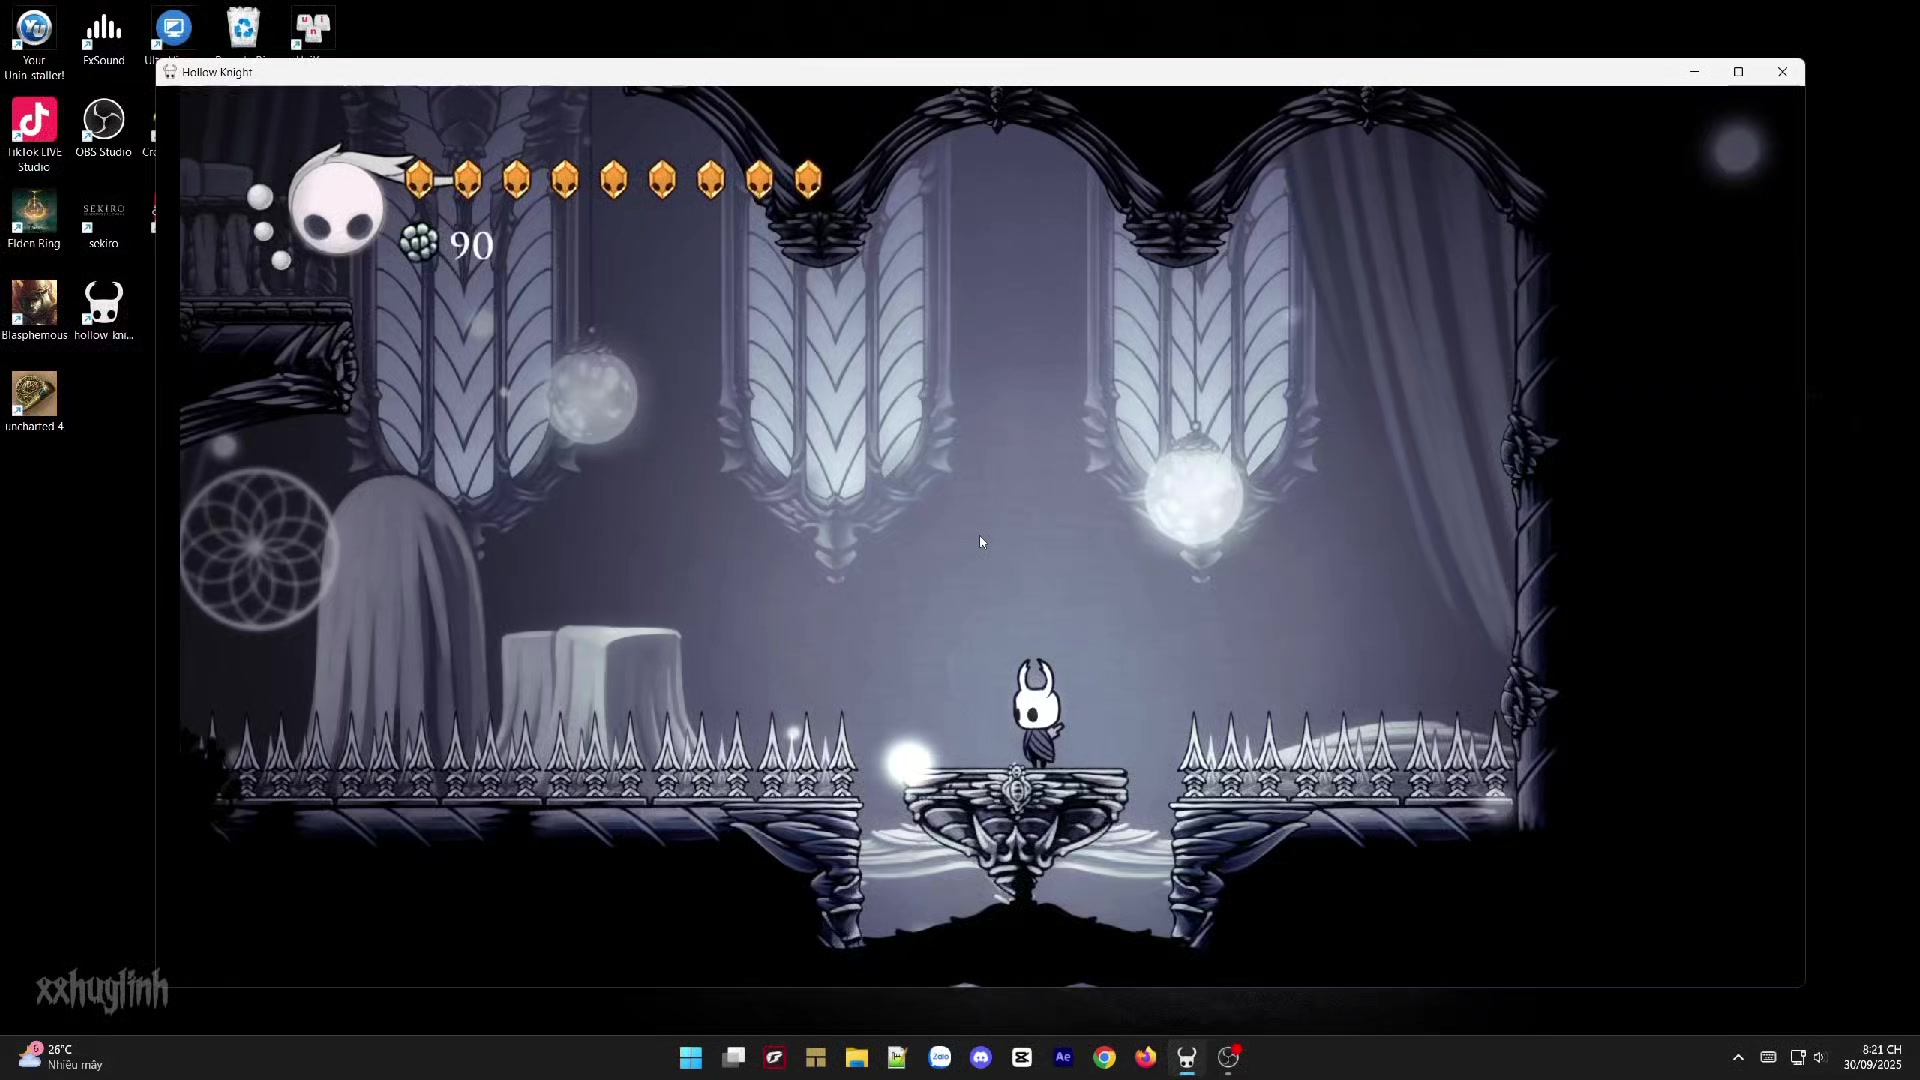The height and width of the screenshot is (1080, 1920).
Task: Open Zalo from the taskbar
Action: tap(940, 1058)
